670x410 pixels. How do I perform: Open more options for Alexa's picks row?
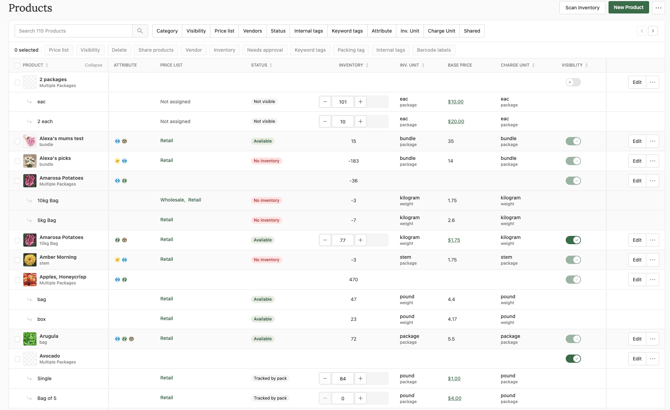[x=652, y=161]
